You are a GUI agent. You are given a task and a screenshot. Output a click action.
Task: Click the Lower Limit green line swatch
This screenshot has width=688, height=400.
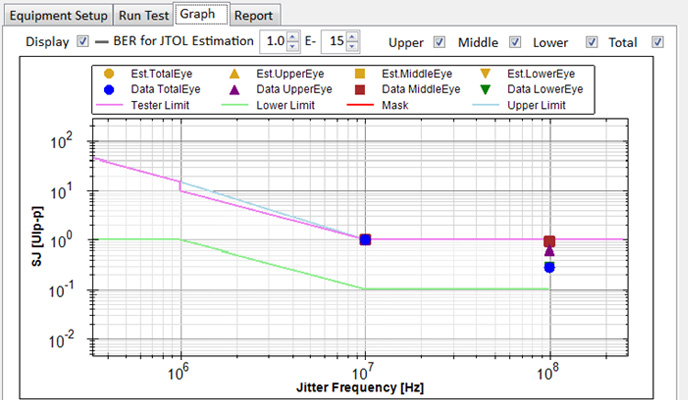coord(235,105)
